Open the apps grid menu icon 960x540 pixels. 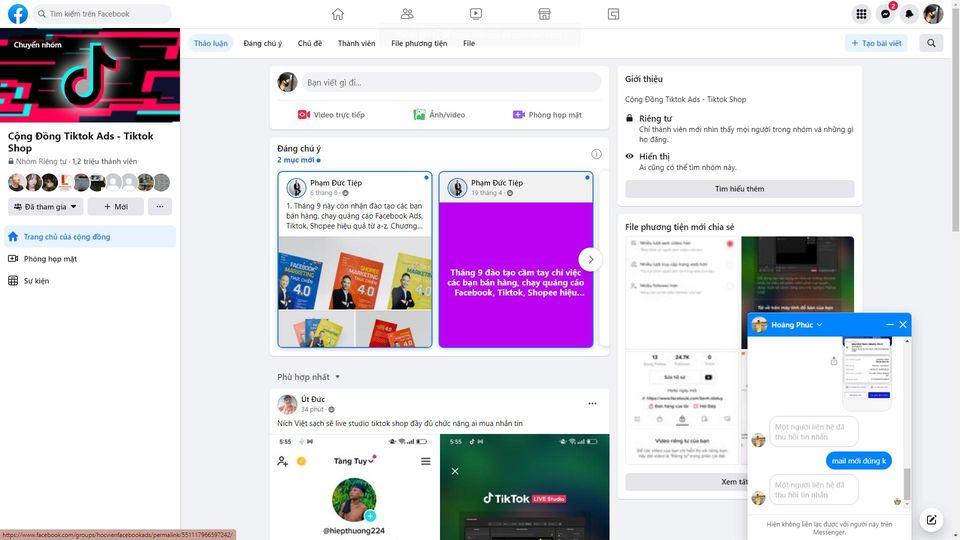coord(861,14)
